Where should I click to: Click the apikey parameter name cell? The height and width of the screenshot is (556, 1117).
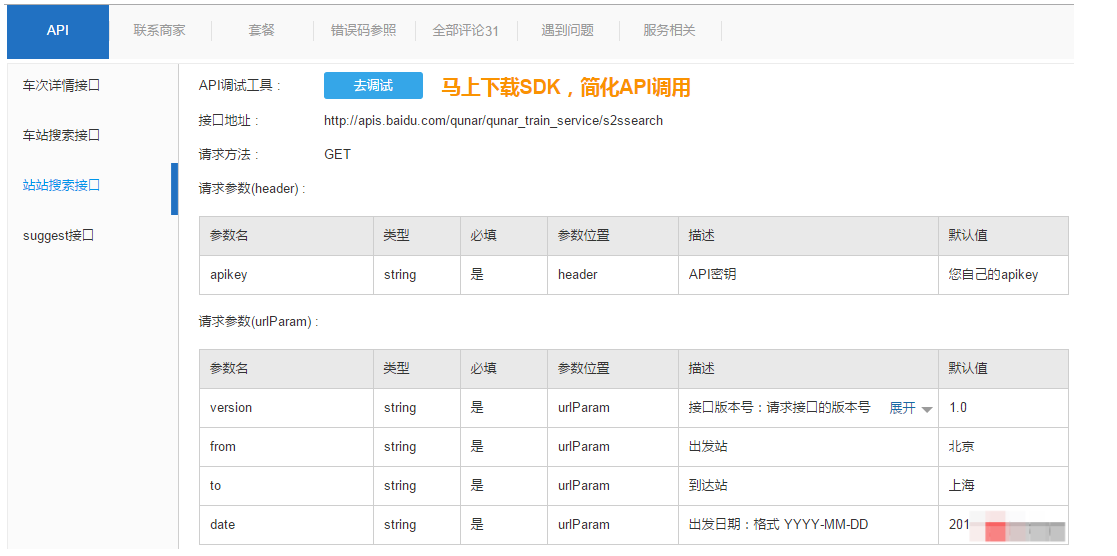click(x=286, y=275)
